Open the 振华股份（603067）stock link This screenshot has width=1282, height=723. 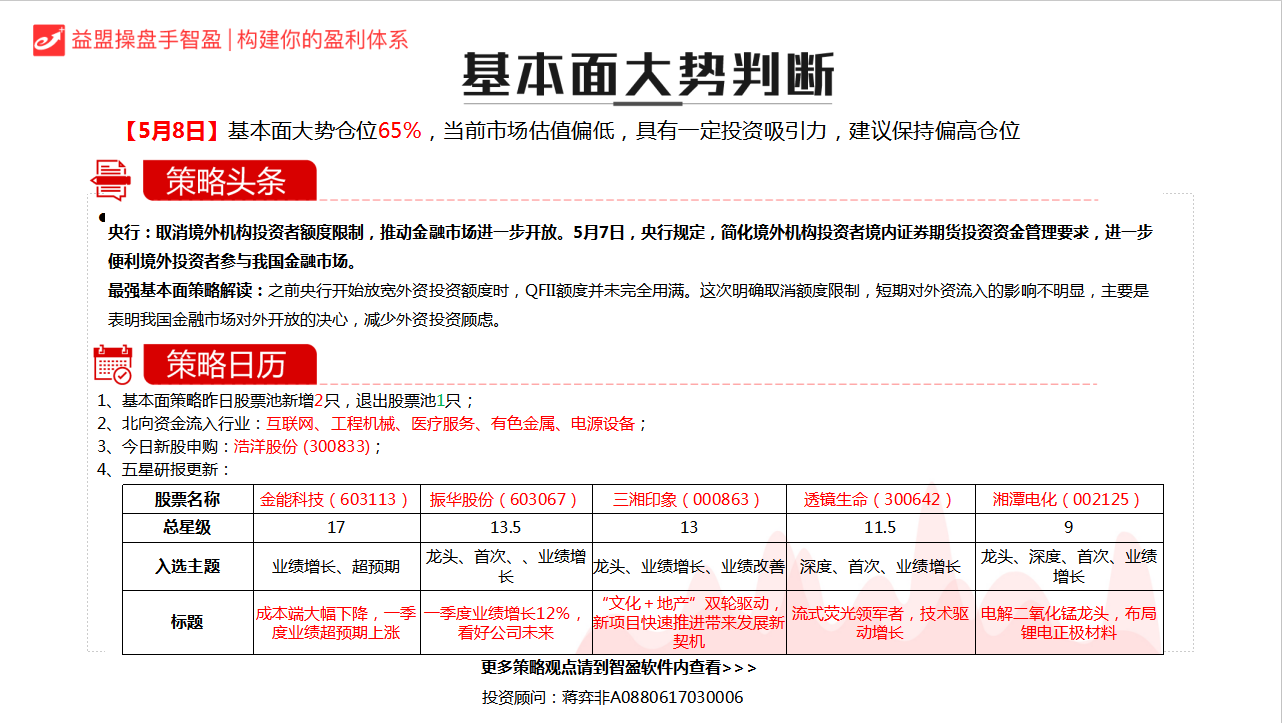click(x=504, y=499)
